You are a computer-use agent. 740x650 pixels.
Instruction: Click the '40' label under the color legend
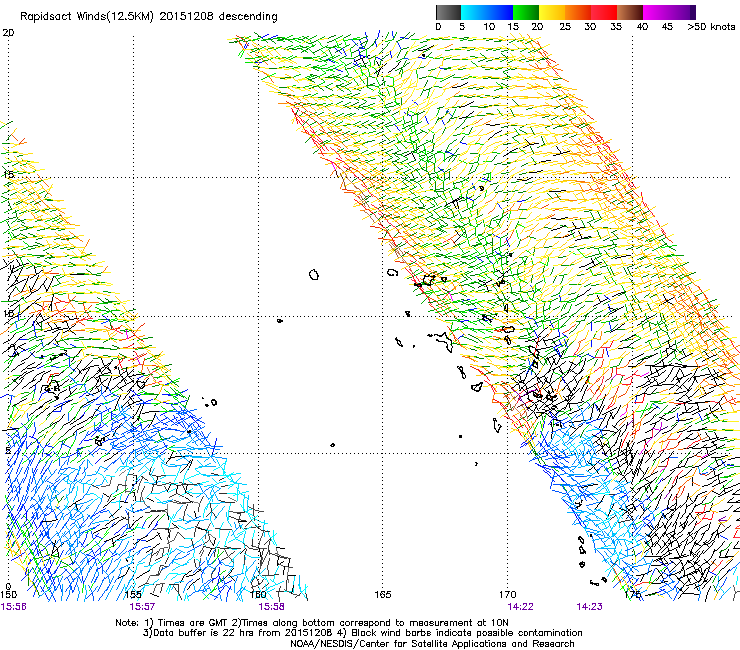pyautogui.click(x=642, y=27)
